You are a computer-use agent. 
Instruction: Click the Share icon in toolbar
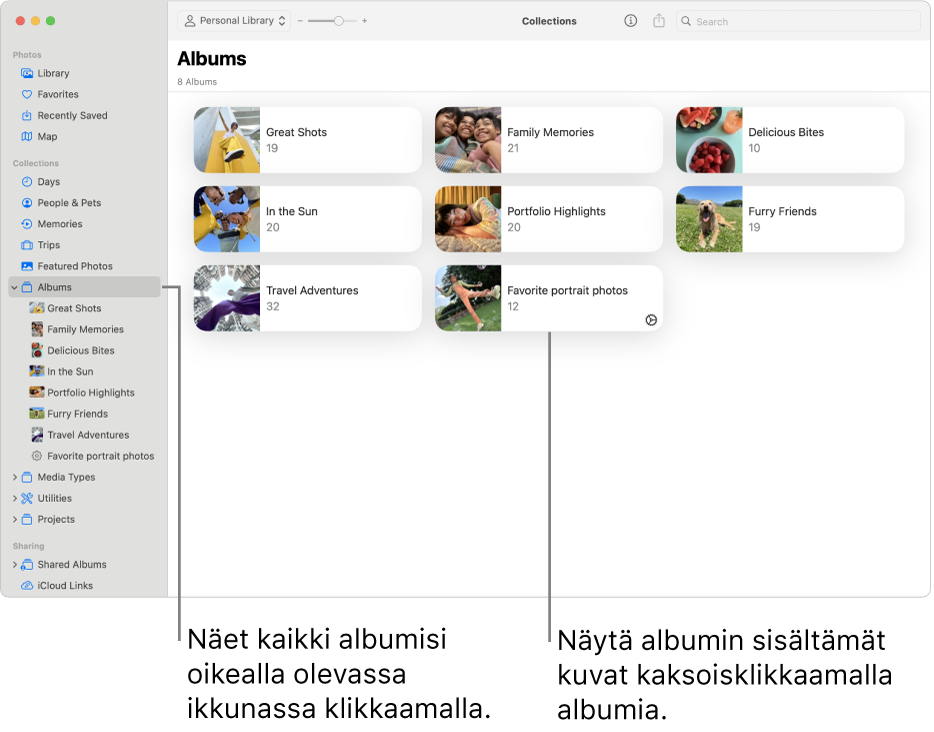pos(659,21)
